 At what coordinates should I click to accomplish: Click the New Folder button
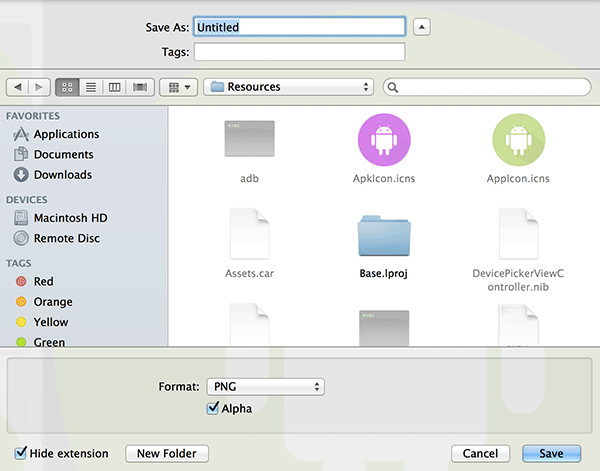tap(167, 453)
